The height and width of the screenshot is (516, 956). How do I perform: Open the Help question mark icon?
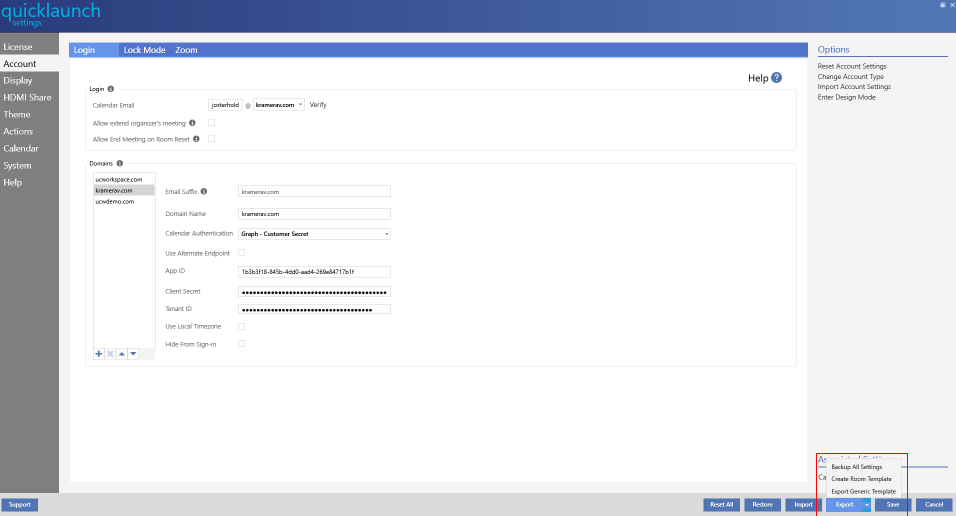[776, 77]
